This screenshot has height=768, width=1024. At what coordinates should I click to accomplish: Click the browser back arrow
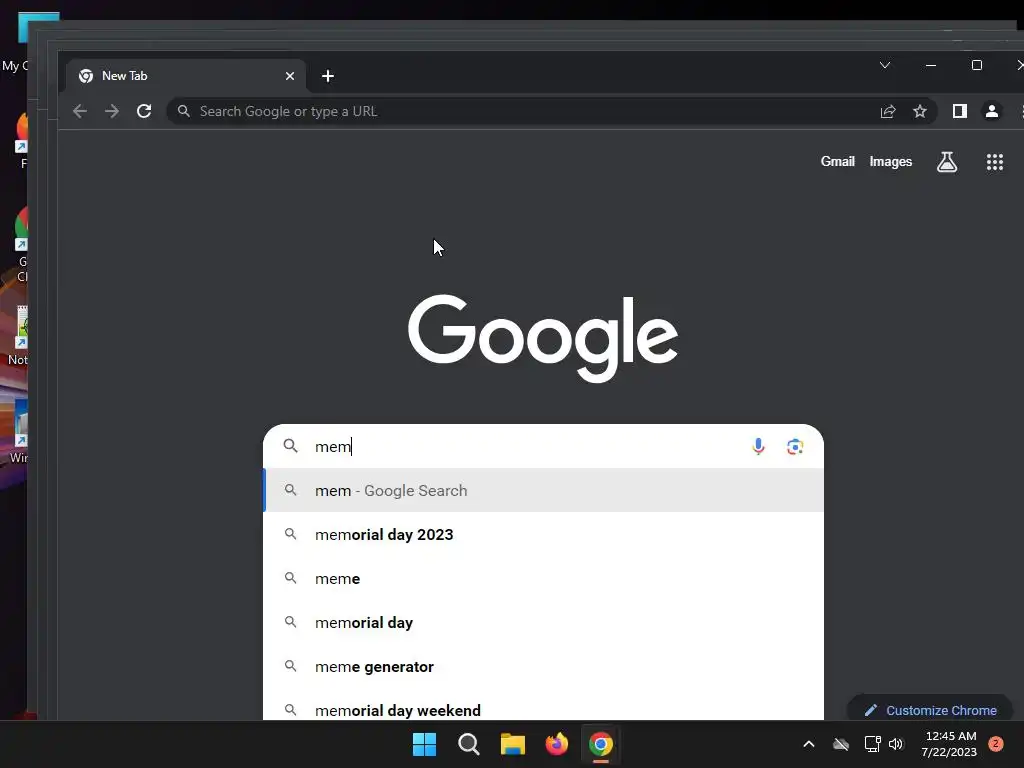point(80,111)
